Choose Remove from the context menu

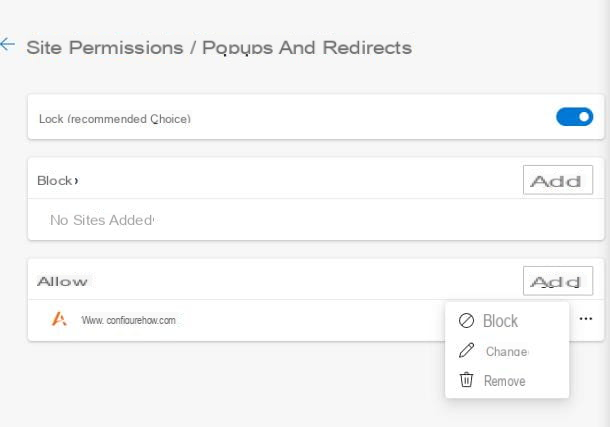point(505,380)
